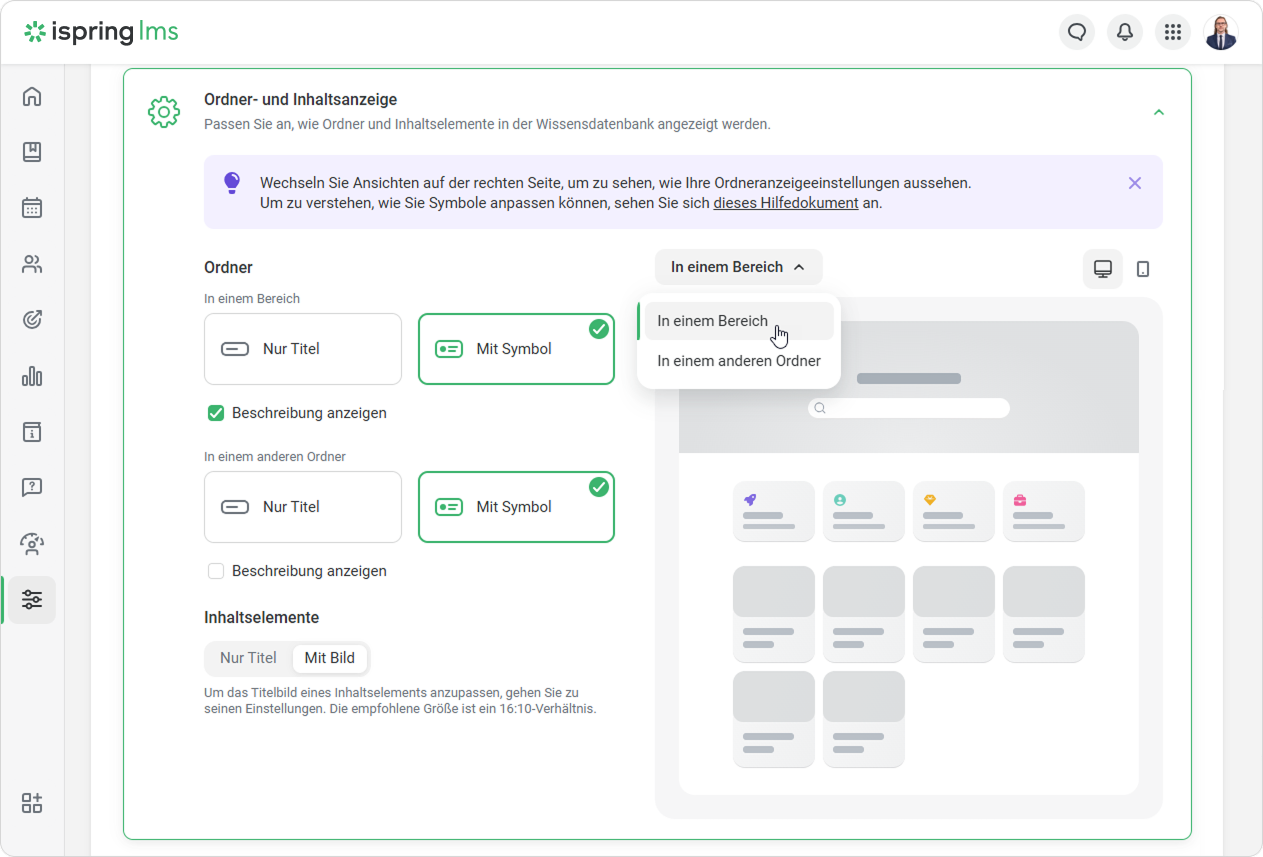Open the 'dieses Hilfedokument' link
This screenshot has width=1263, height=857.
point(786,203)
